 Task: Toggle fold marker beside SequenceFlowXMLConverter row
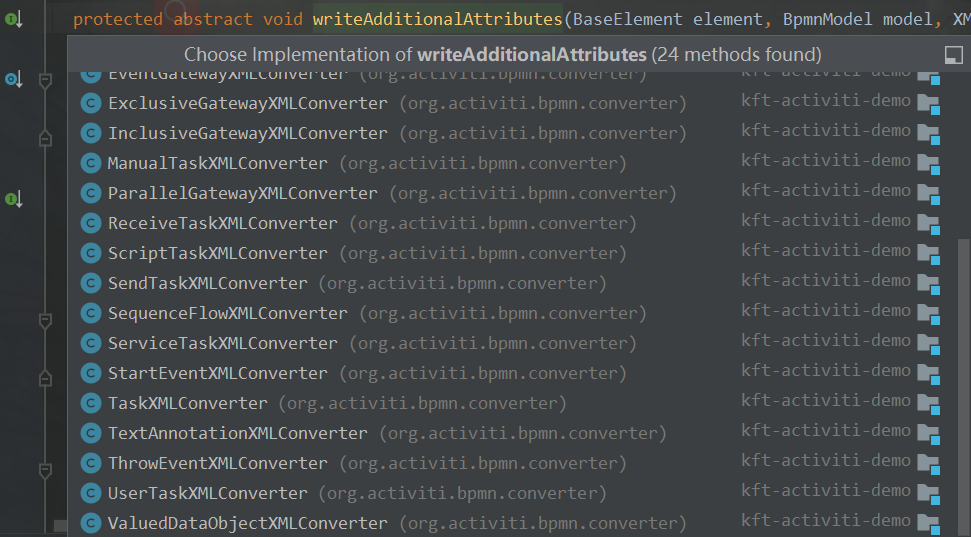tap(45, 321)
